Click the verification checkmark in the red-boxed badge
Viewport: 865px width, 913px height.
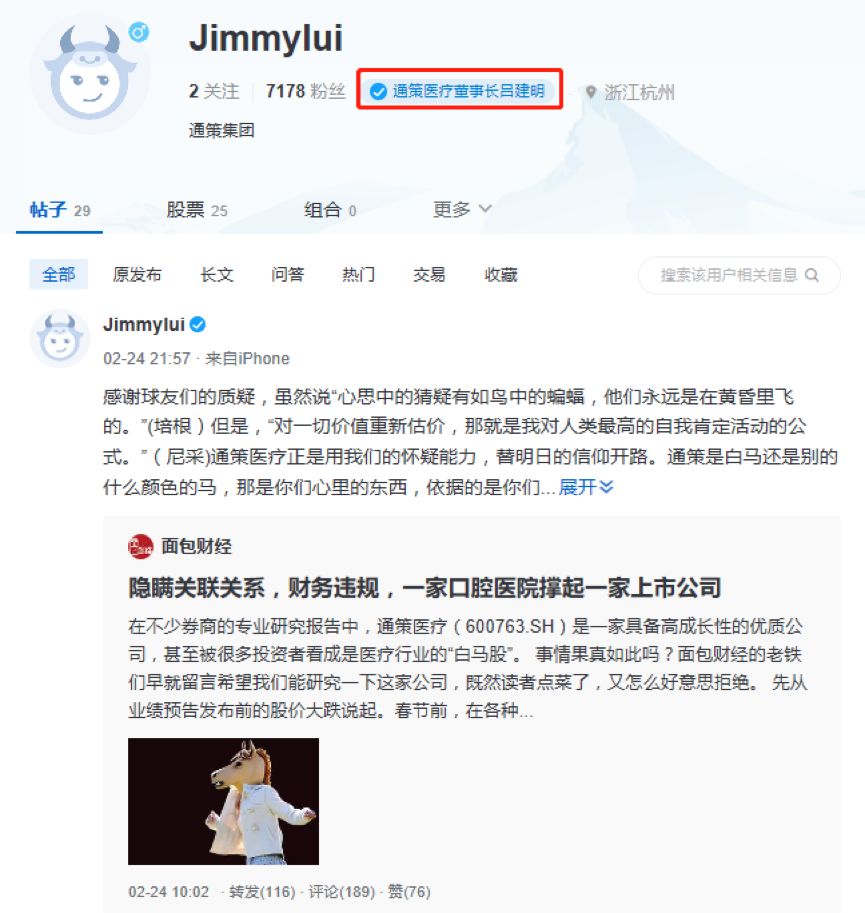pyautogui.click(x=378, y=91)
